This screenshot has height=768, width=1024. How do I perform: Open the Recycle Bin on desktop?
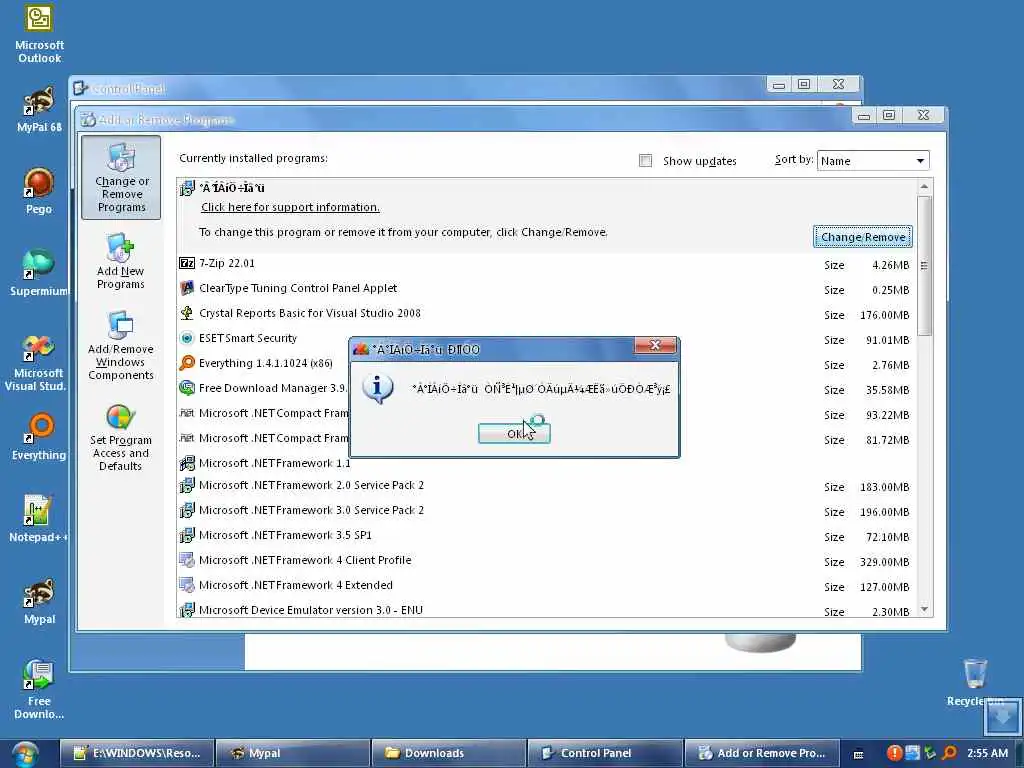[976, 682]
